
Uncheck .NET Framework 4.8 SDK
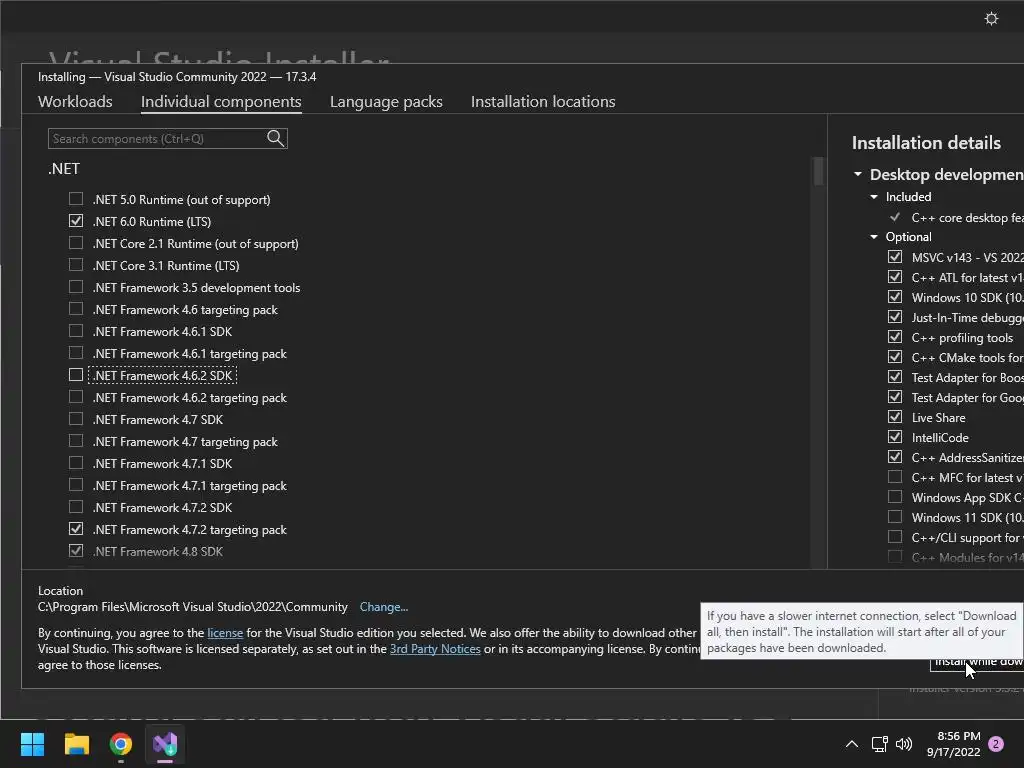click(76, 551)
